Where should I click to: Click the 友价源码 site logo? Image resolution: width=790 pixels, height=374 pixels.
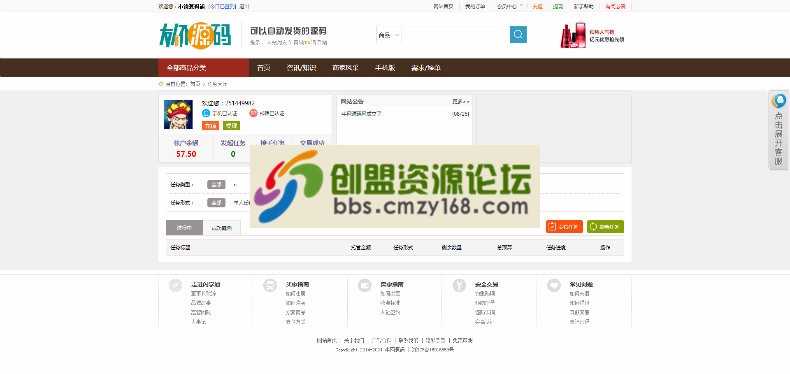[x=194, y=35]
